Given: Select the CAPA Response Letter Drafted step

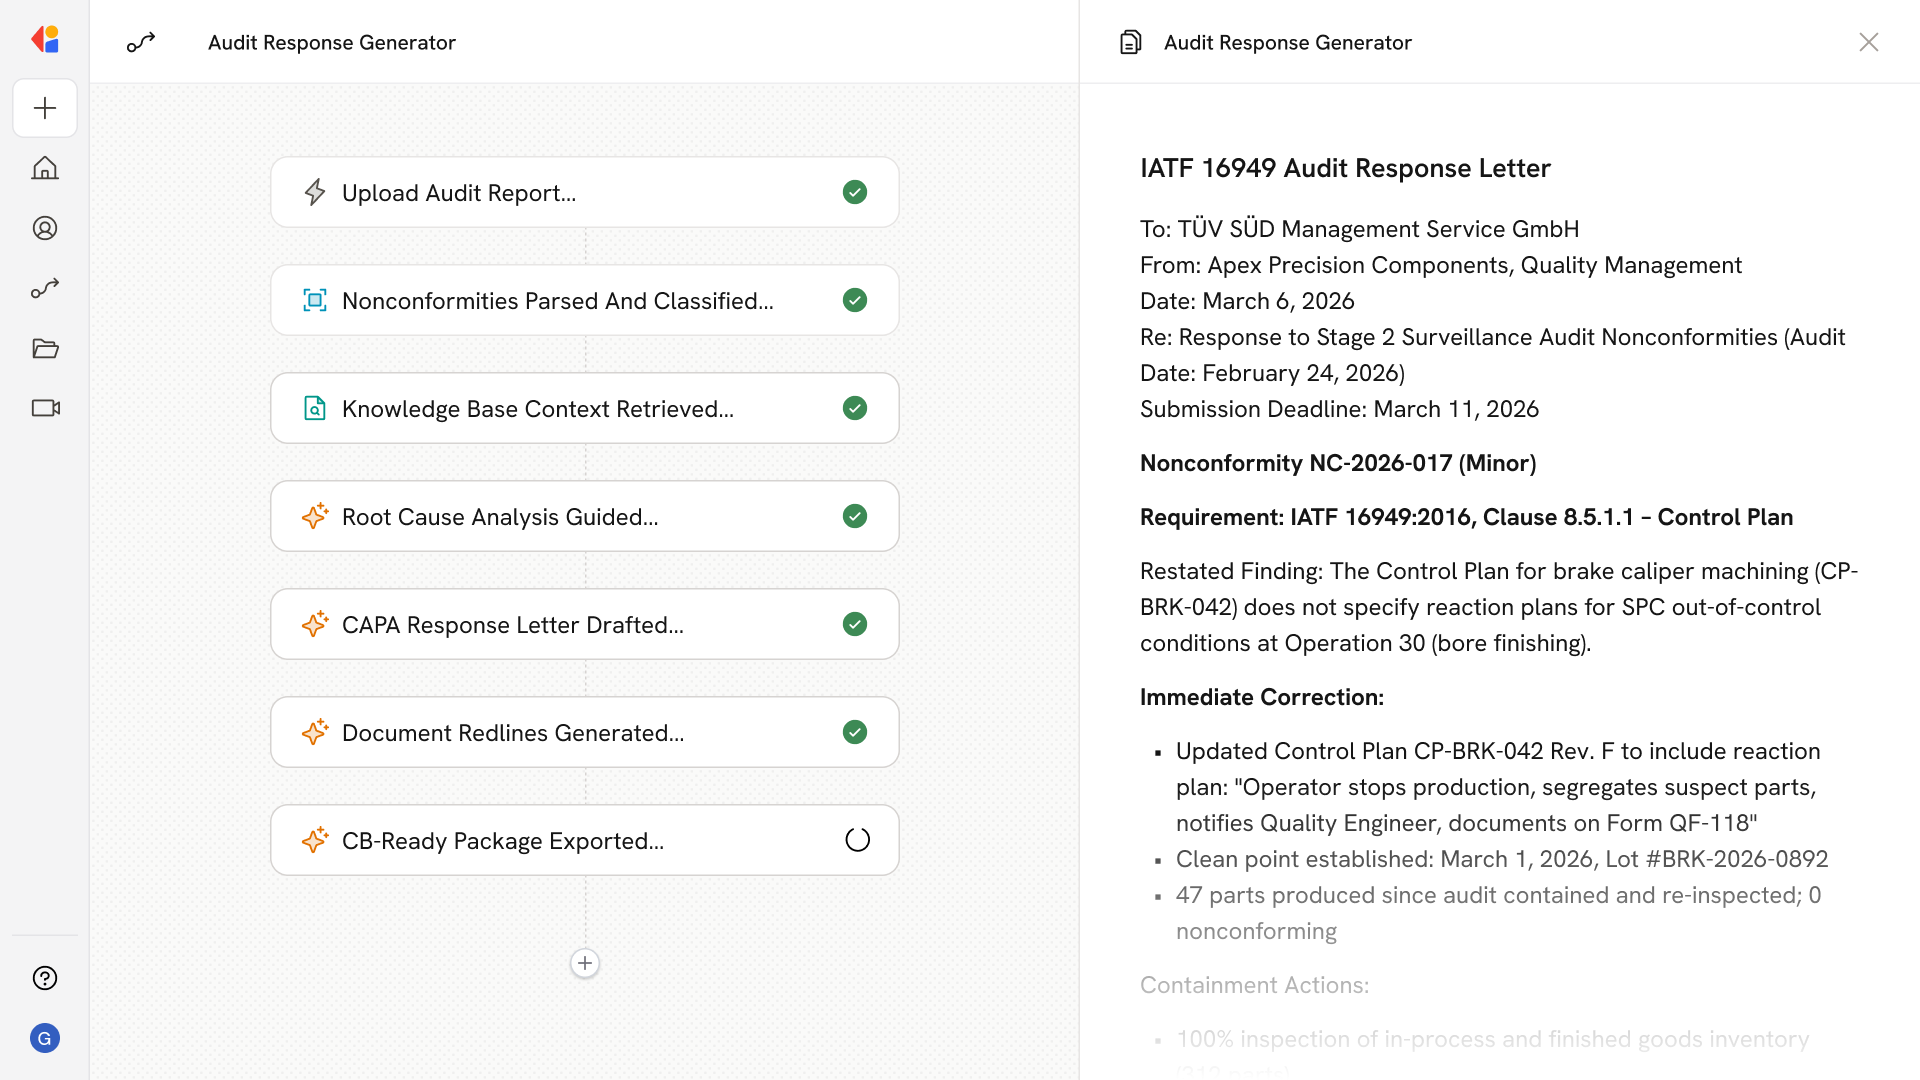Looking at the screenshot, I should point(512,625).
